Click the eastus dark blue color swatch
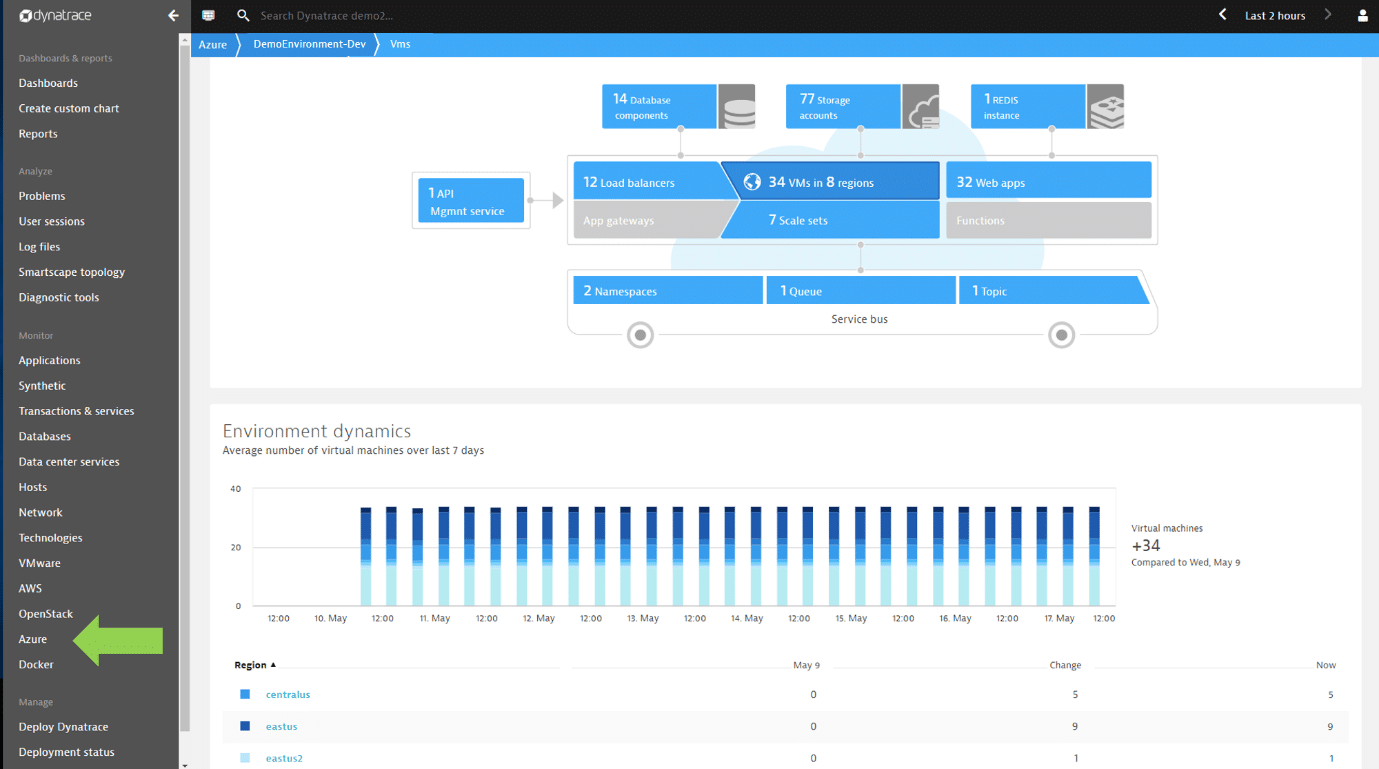 pos(245,726)
